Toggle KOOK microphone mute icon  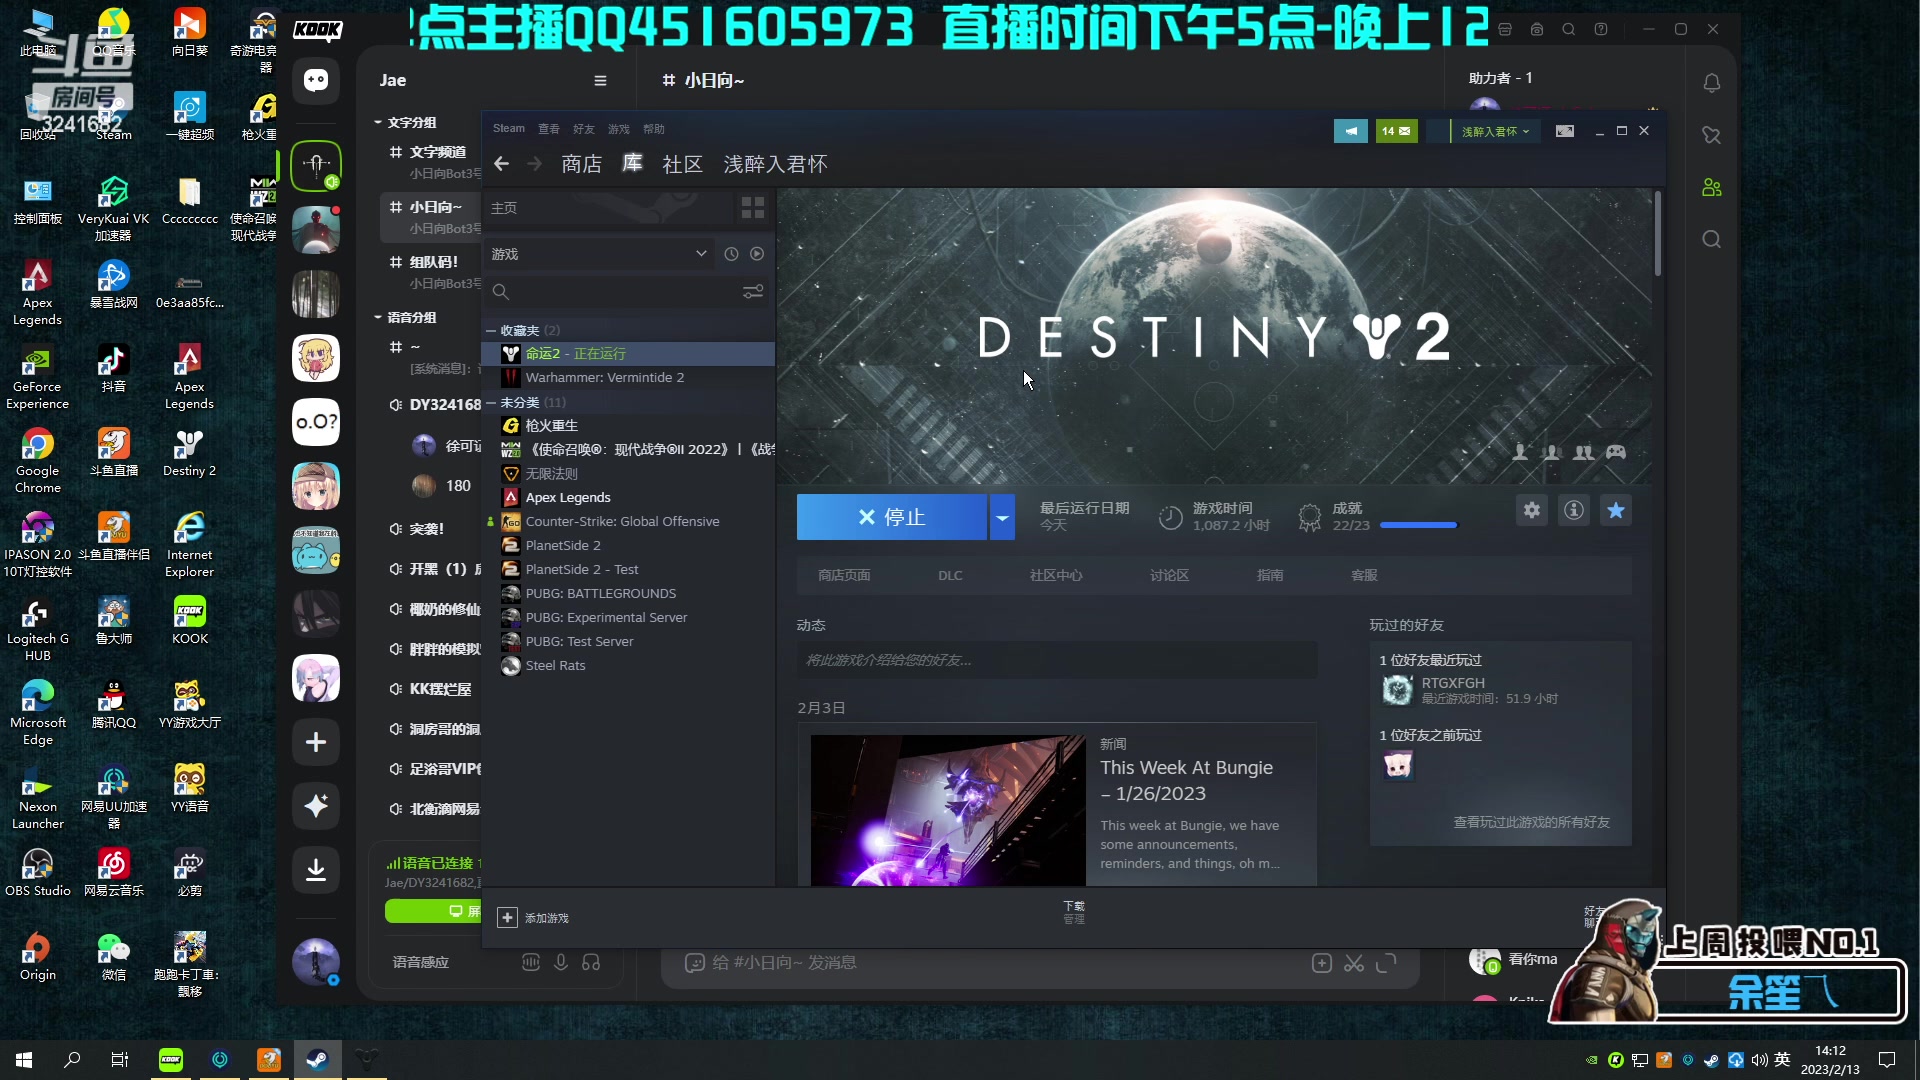pyautogui.click(x=561, y=962)
